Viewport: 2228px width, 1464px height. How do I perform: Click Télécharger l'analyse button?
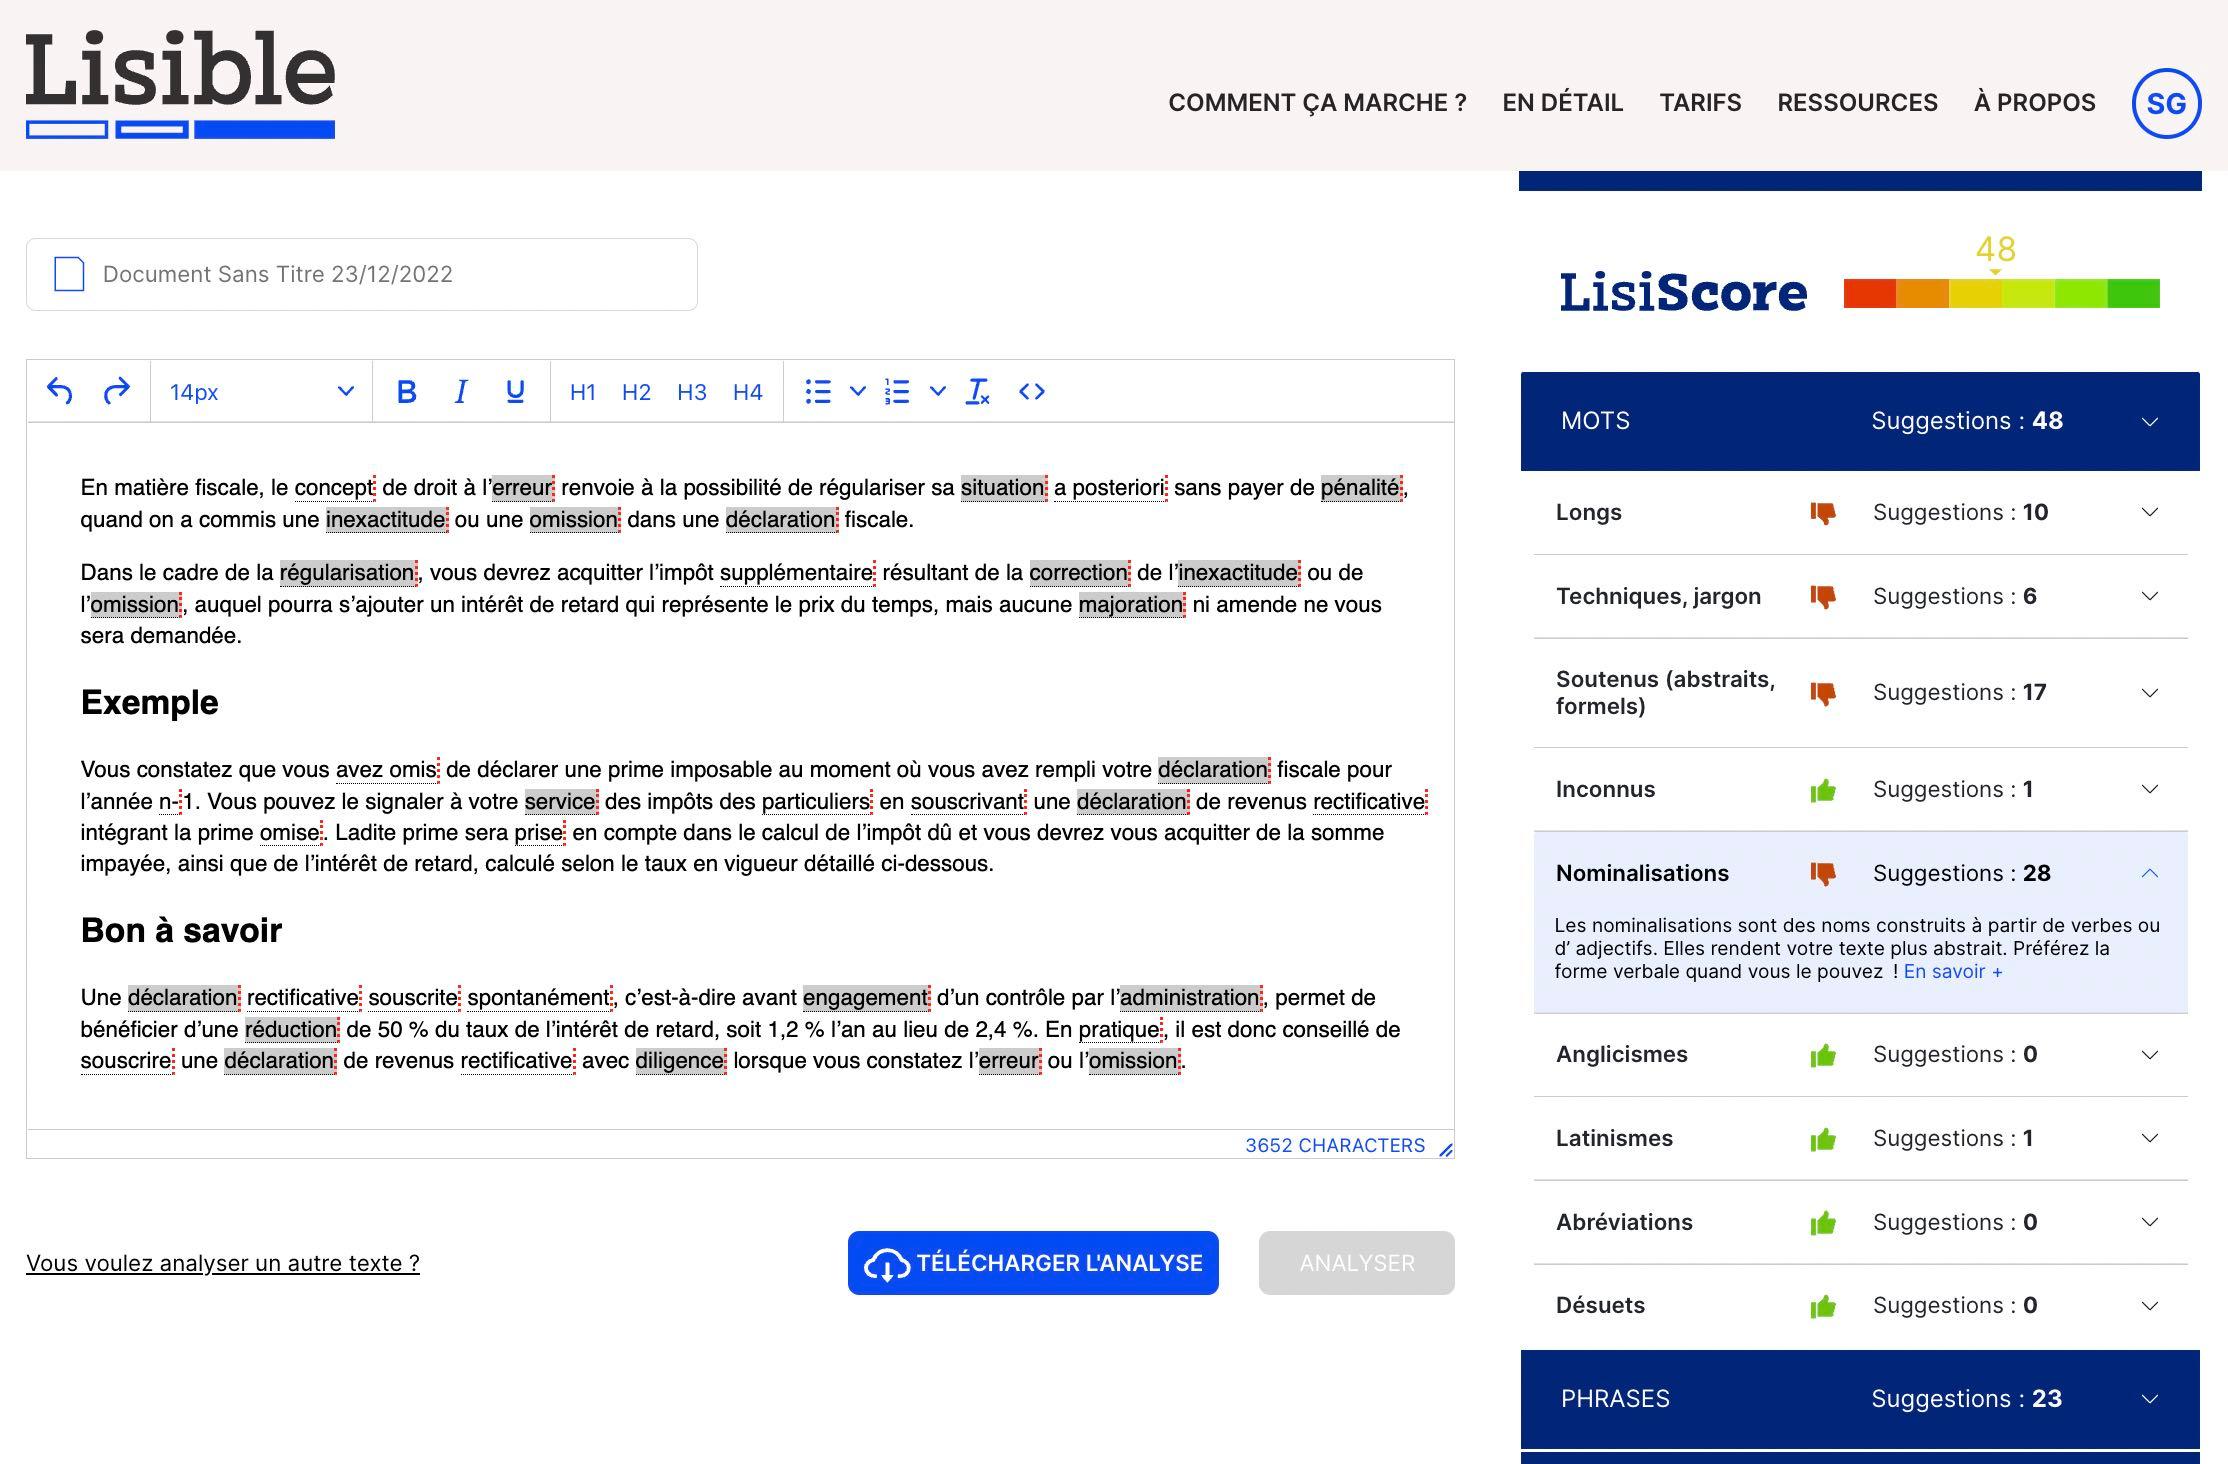[x=1033, y=1263]
